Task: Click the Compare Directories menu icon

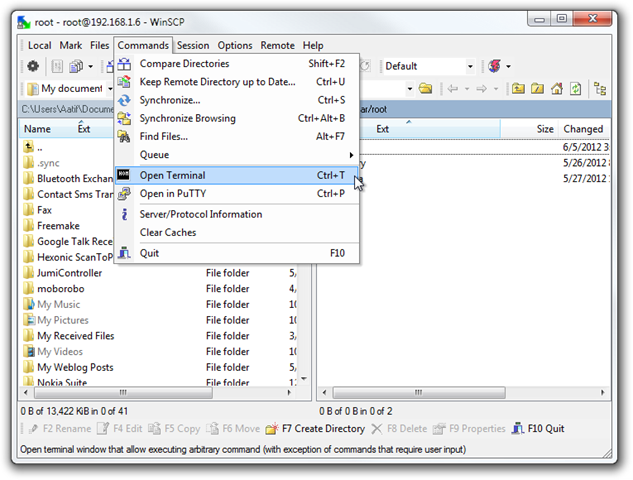Action: coord(124,64)
